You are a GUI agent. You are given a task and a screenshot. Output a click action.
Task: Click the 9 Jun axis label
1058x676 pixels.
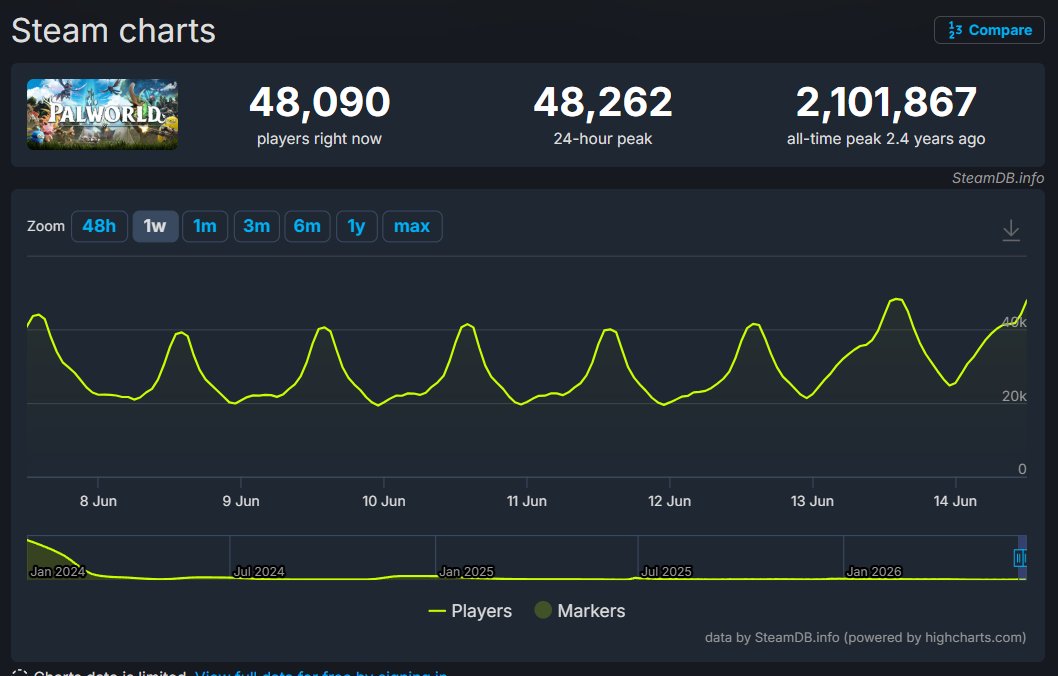(241, 501)
